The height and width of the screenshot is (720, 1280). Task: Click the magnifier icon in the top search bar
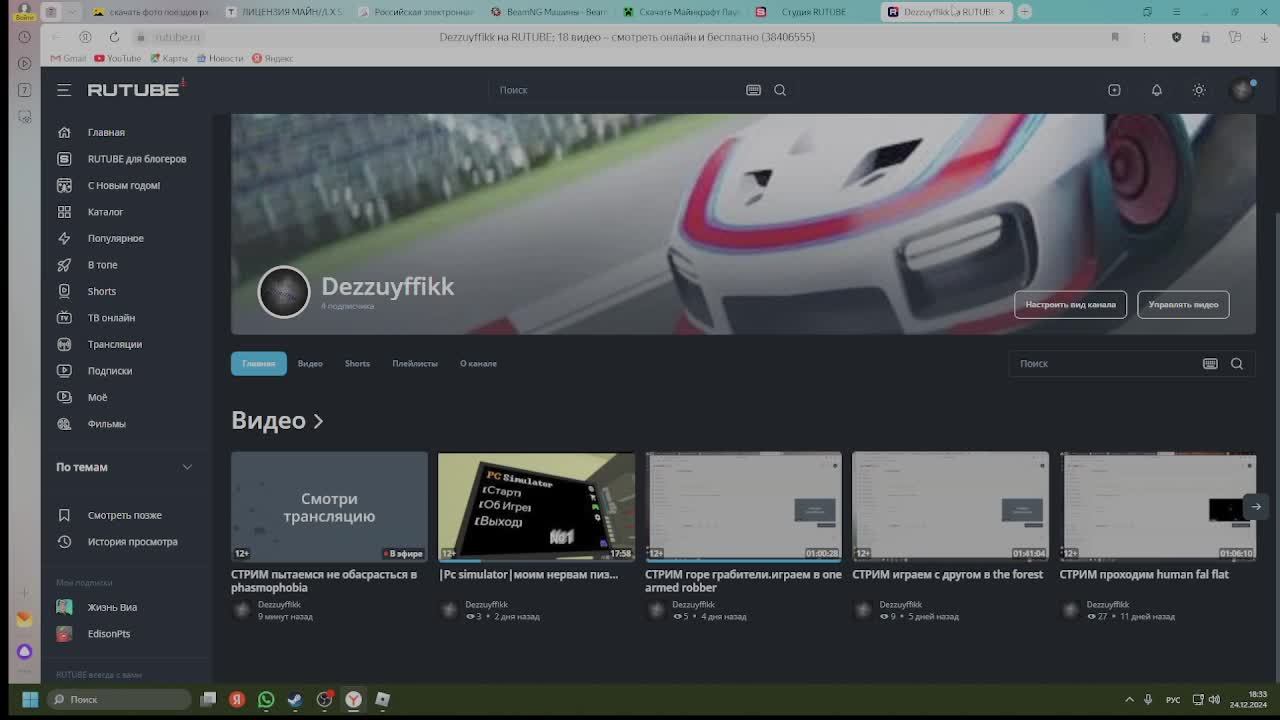(x=780, y=90)
